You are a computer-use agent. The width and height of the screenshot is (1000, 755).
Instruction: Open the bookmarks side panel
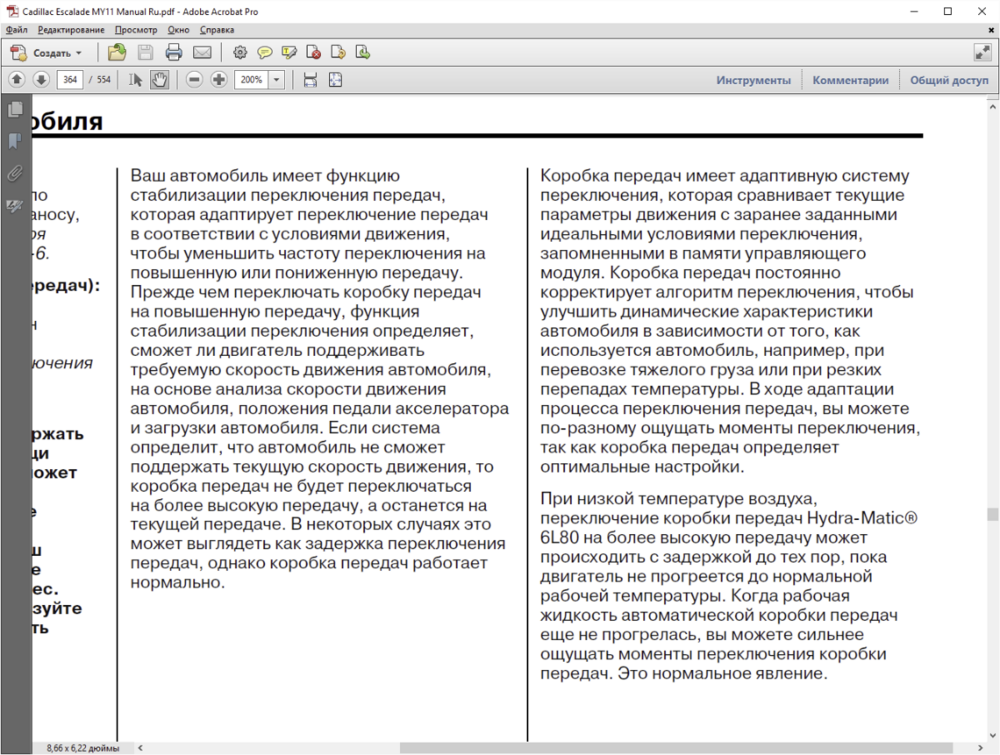[15, 141]
